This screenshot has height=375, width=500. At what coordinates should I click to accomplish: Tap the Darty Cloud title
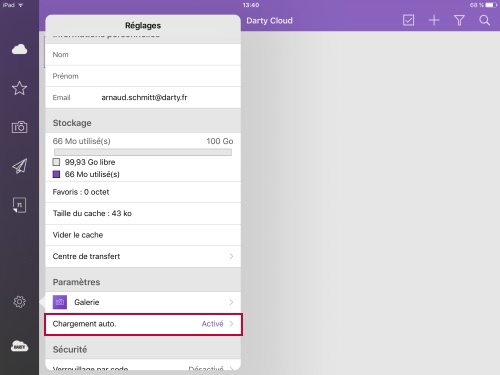pyautogui.click(x=269, y=21)
